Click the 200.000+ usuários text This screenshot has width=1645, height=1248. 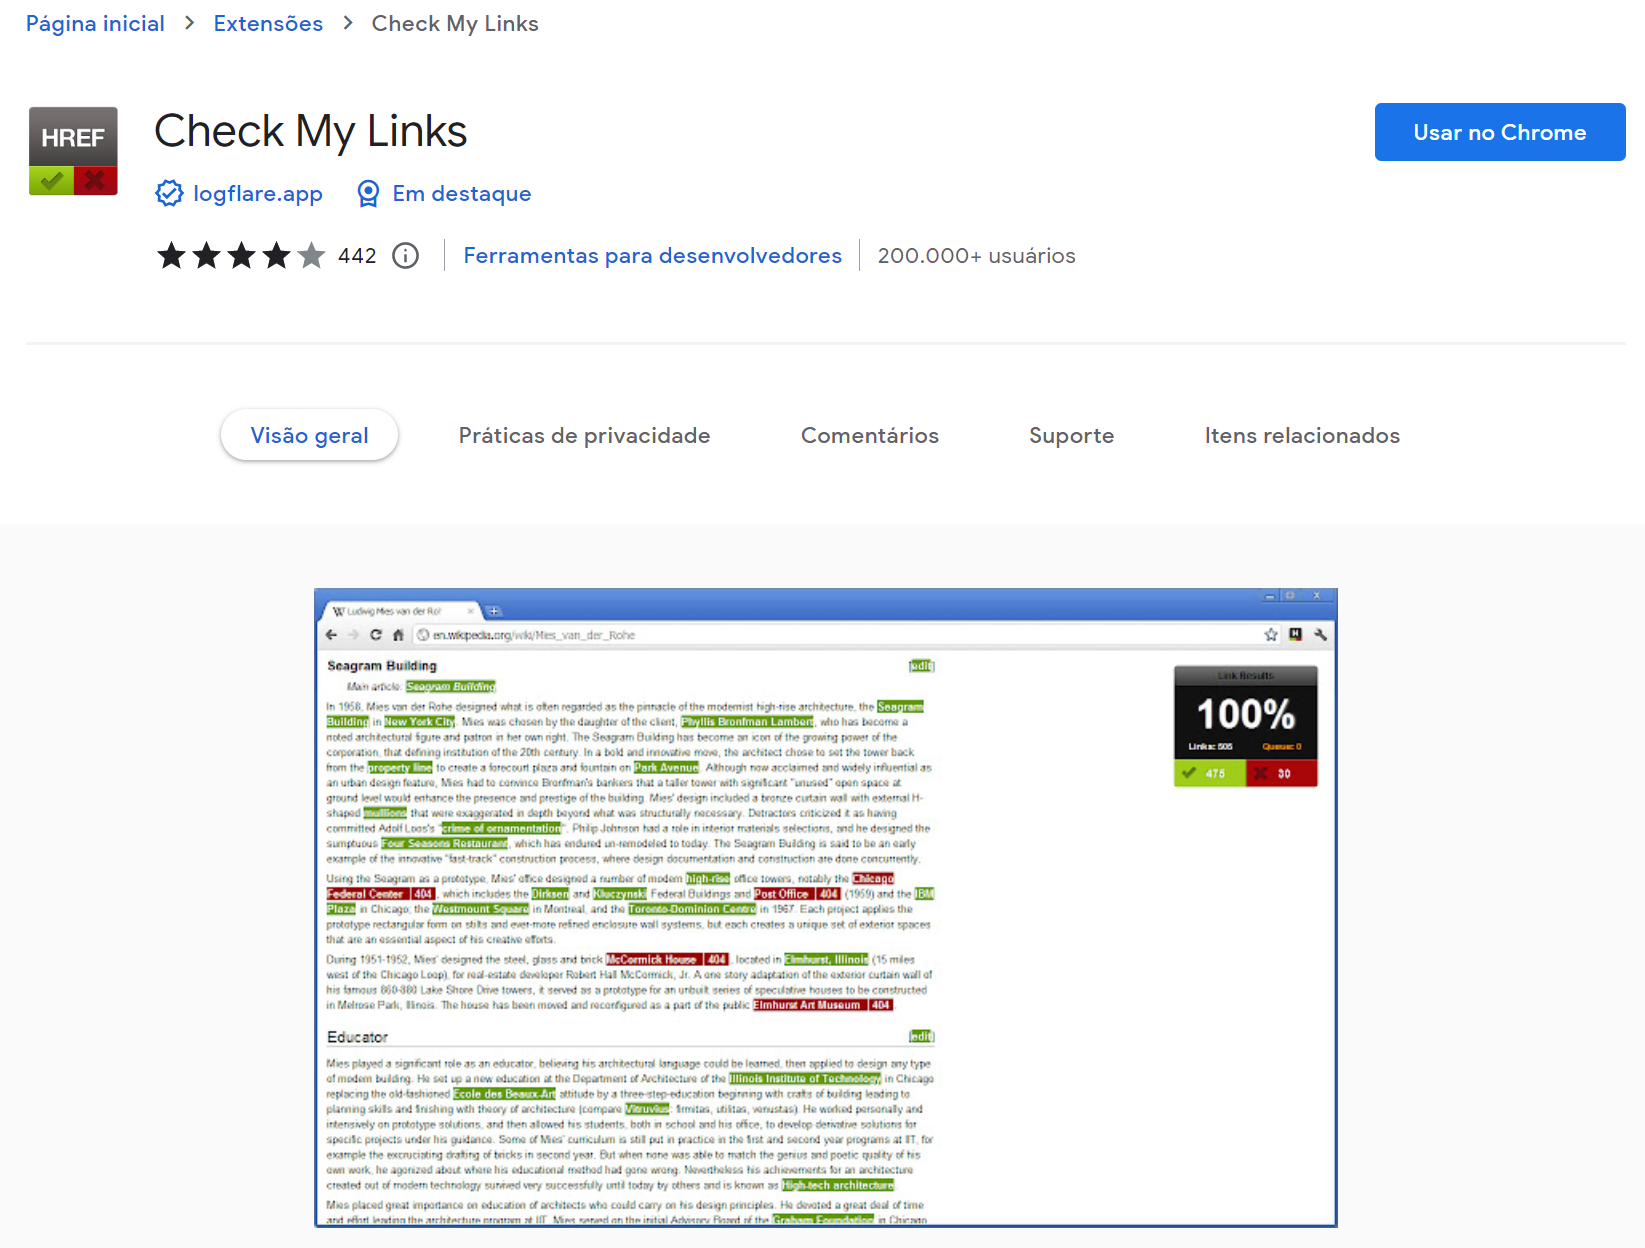977,256
